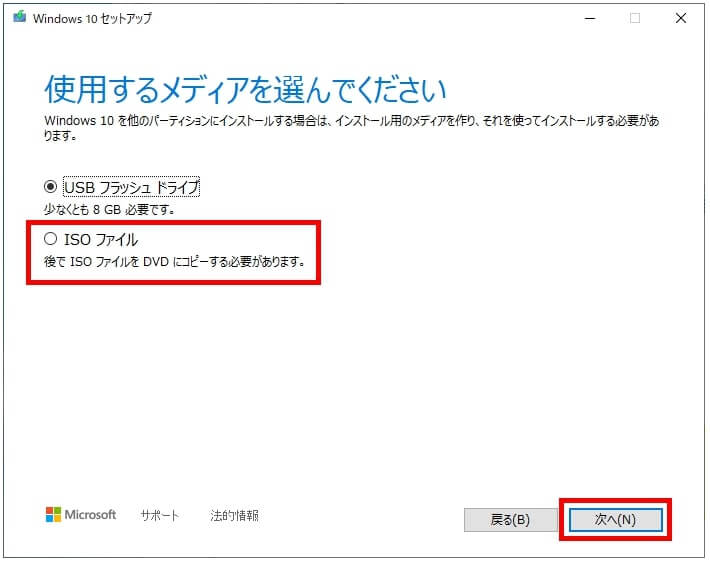Click the Windows 10 setup title bar icon
Screen dimensions: 710x562
coord(19,18)
